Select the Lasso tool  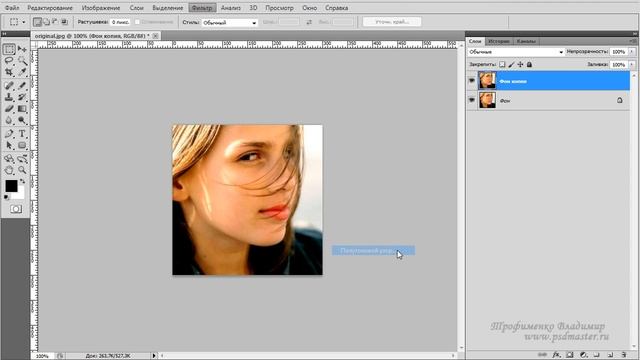[9, 61]
